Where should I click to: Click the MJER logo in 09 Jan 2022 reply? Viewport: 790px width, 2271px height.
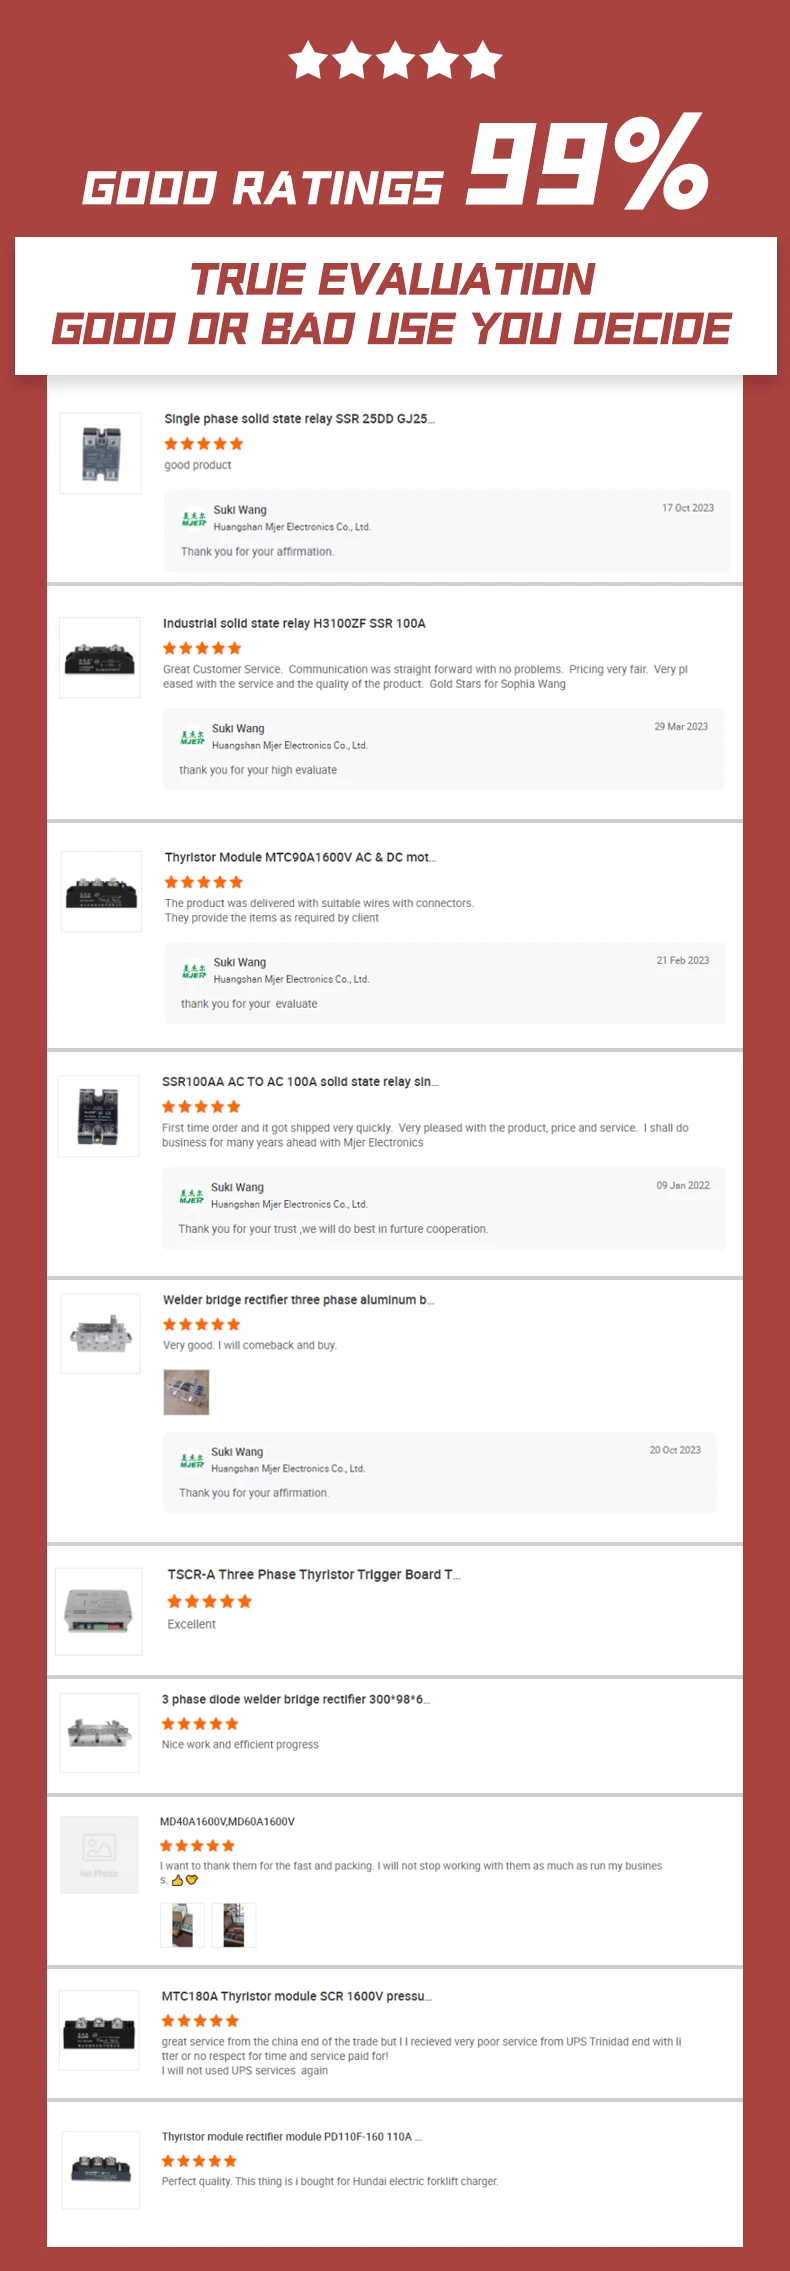point(191,1196)
